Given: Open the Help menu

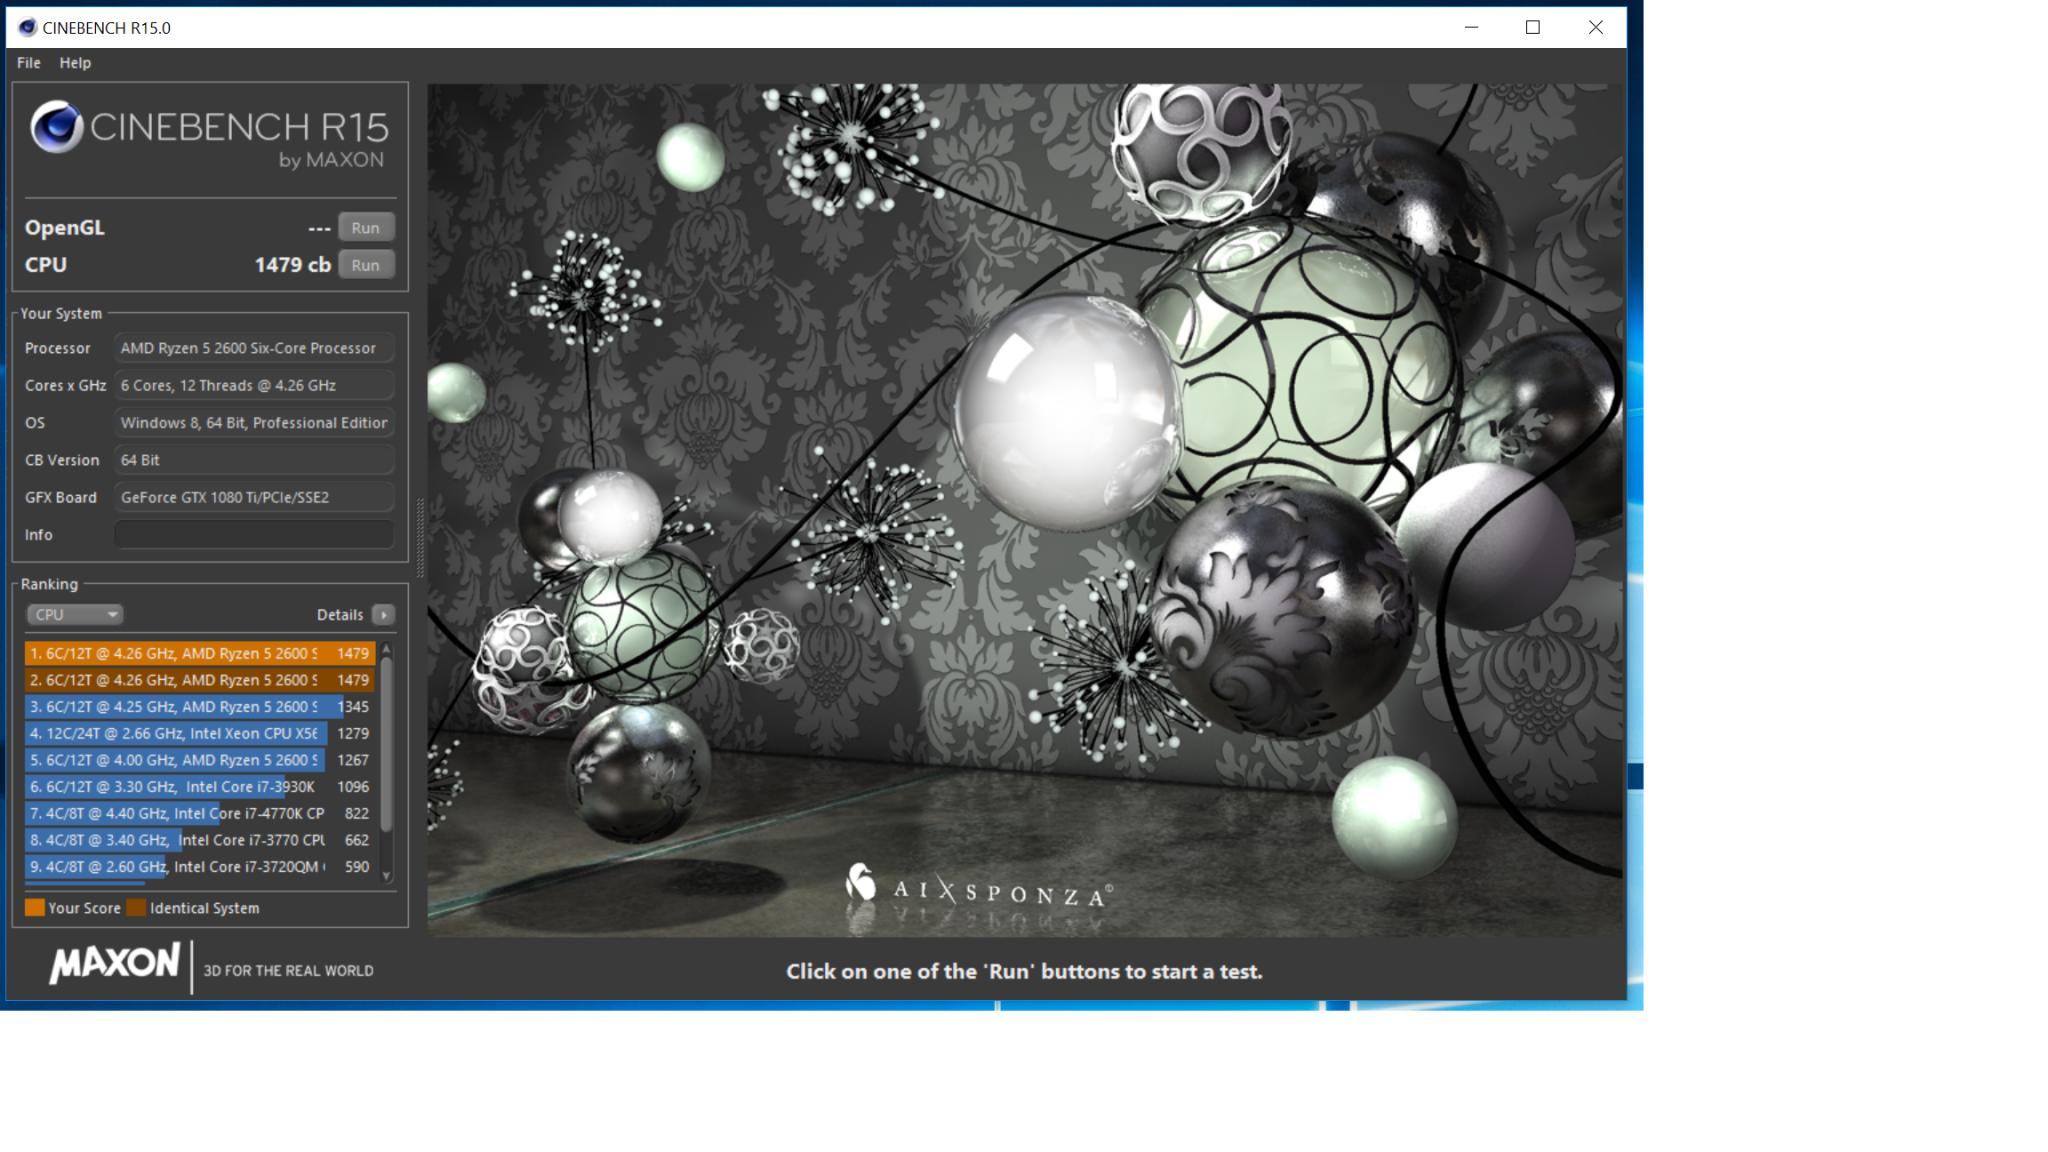Looking at the screenshot, I should [x=75, y=62].
